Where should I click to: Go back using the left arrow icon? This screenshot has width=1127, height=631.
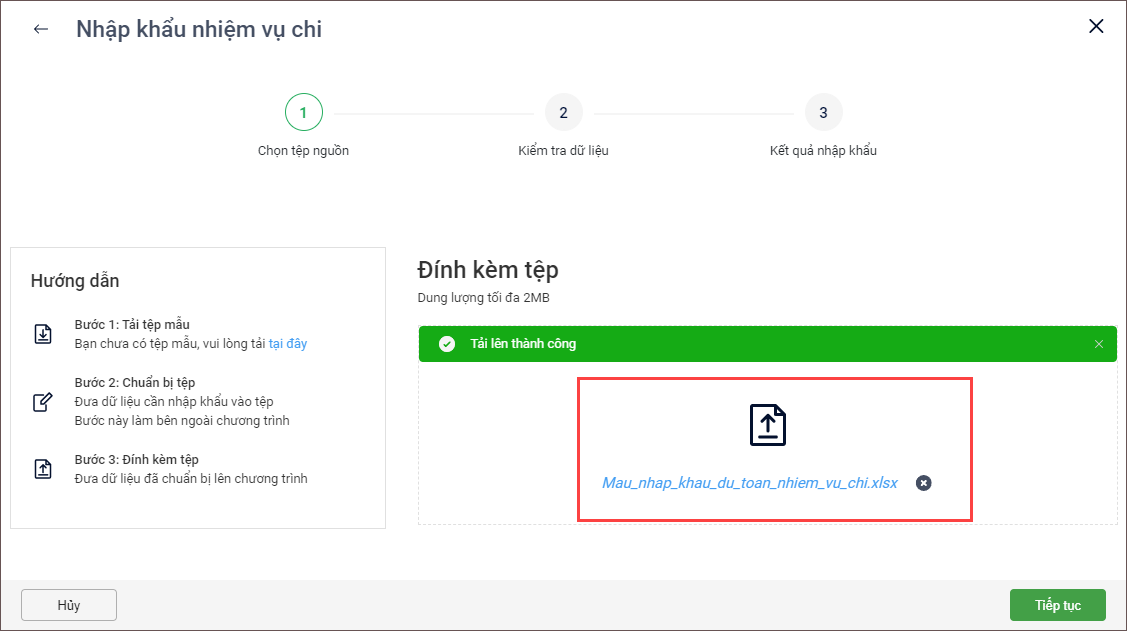tap(41, 29)
